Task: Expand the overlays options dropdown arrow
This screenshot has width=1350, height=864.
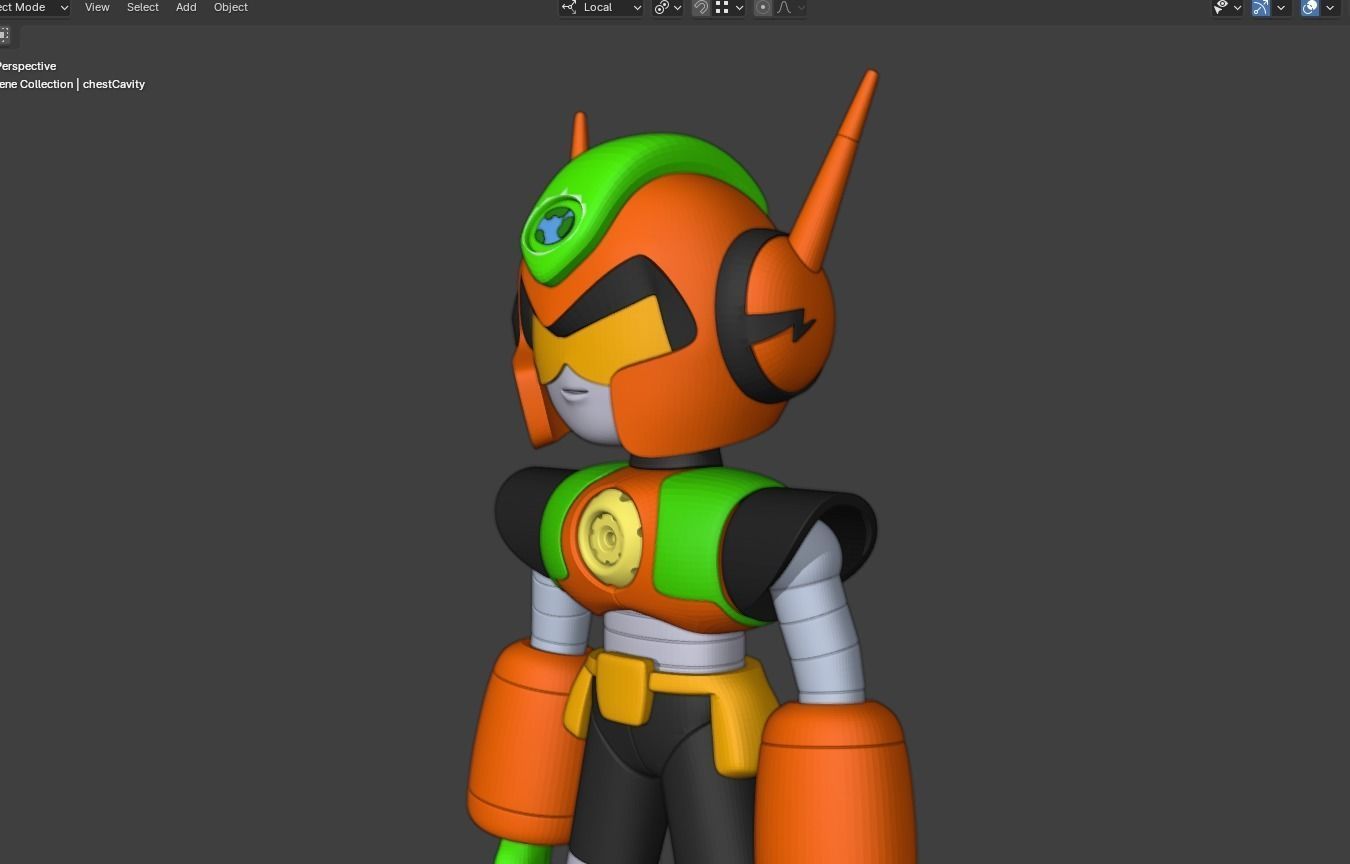Action: point(1330,7)
